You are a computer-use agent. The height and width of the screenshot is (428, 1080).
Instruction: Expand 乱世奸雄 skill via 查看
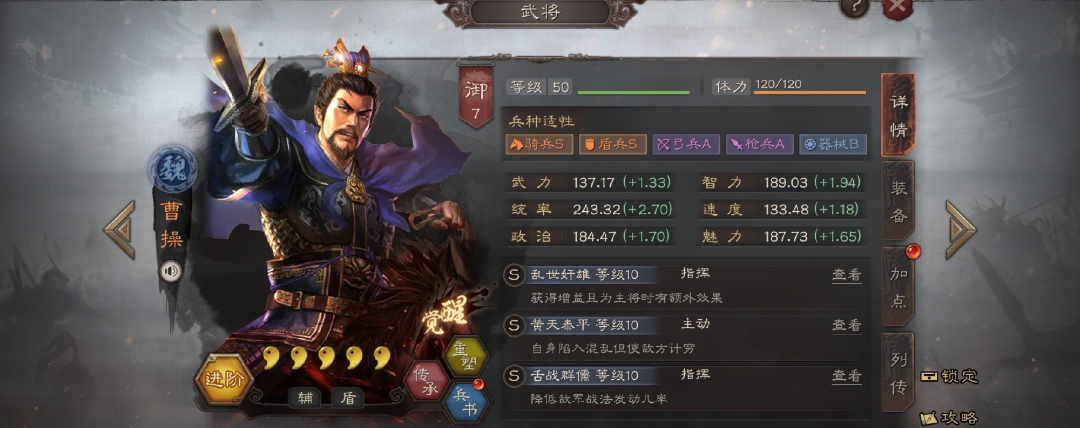847,274
